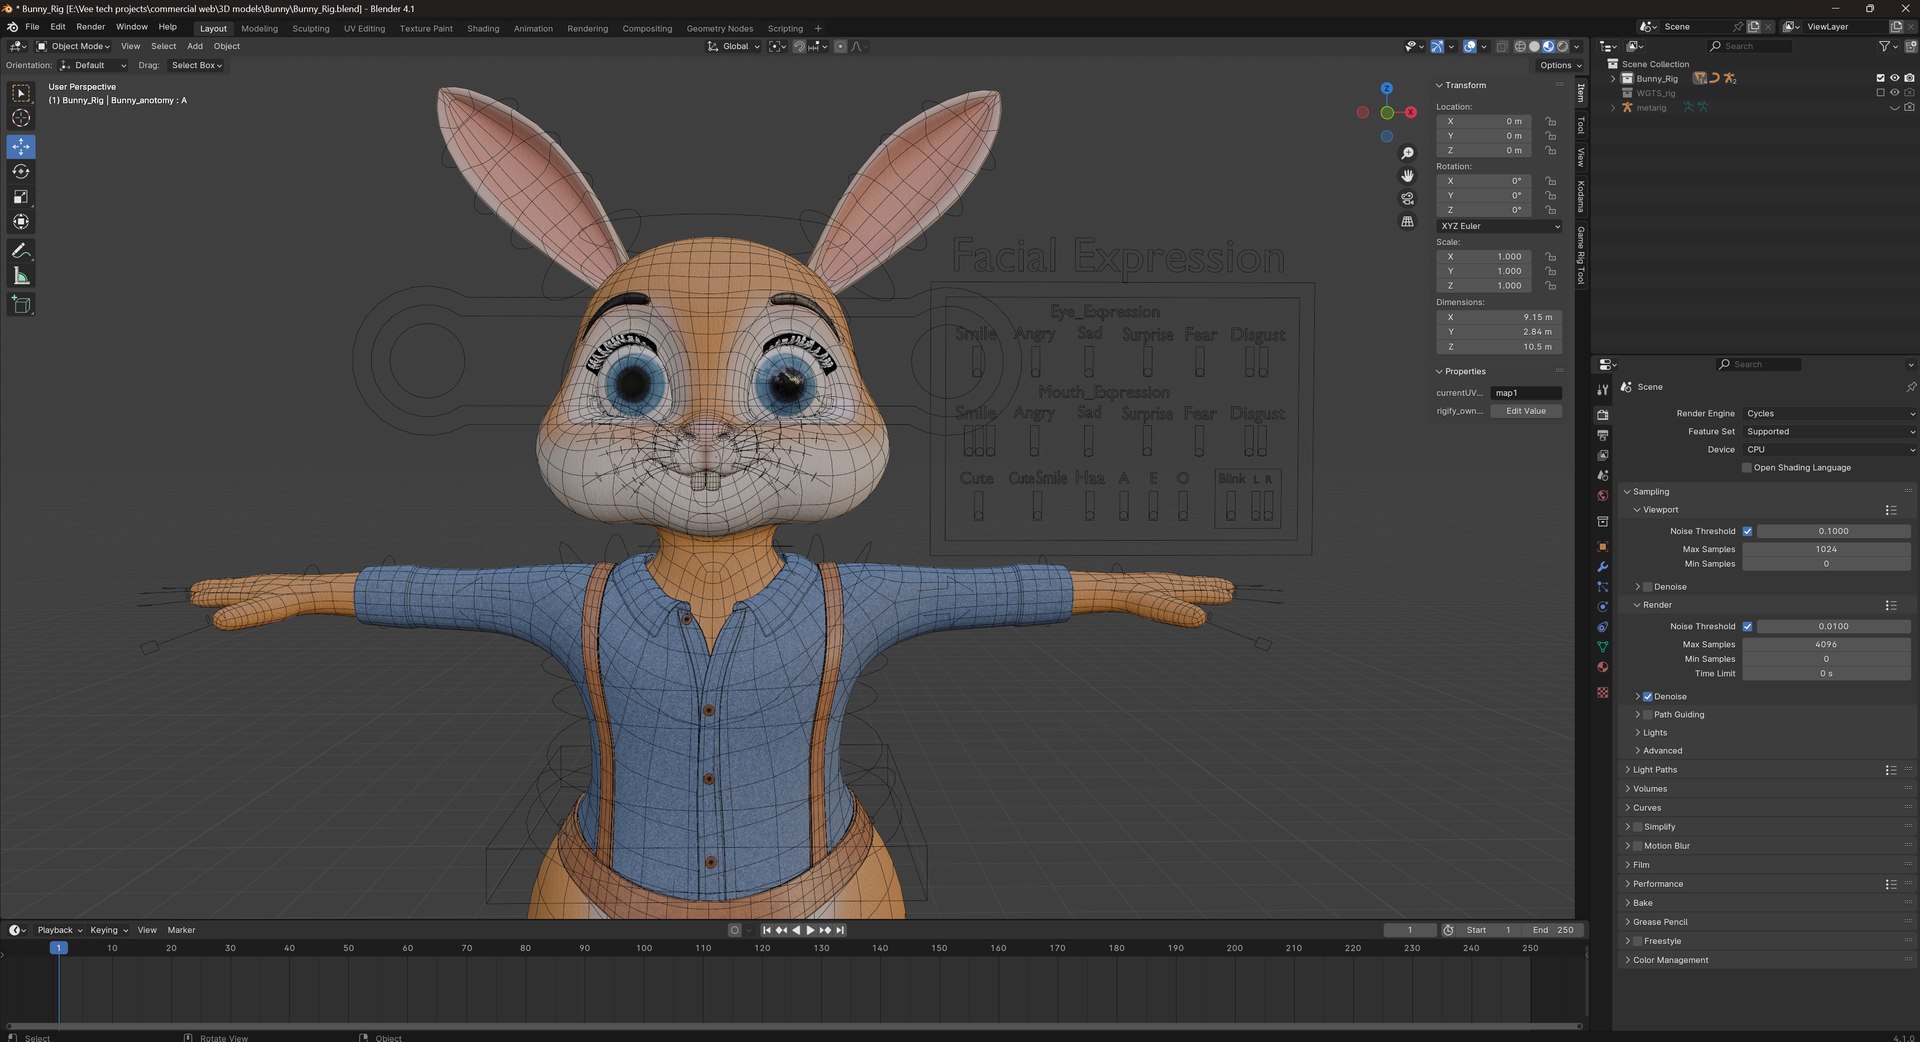Image resolution: width=1920 pixels, height=1042 pixels.
Task: Toggle WGTS_rig collection eye icon
Action: coord(1894,92)
